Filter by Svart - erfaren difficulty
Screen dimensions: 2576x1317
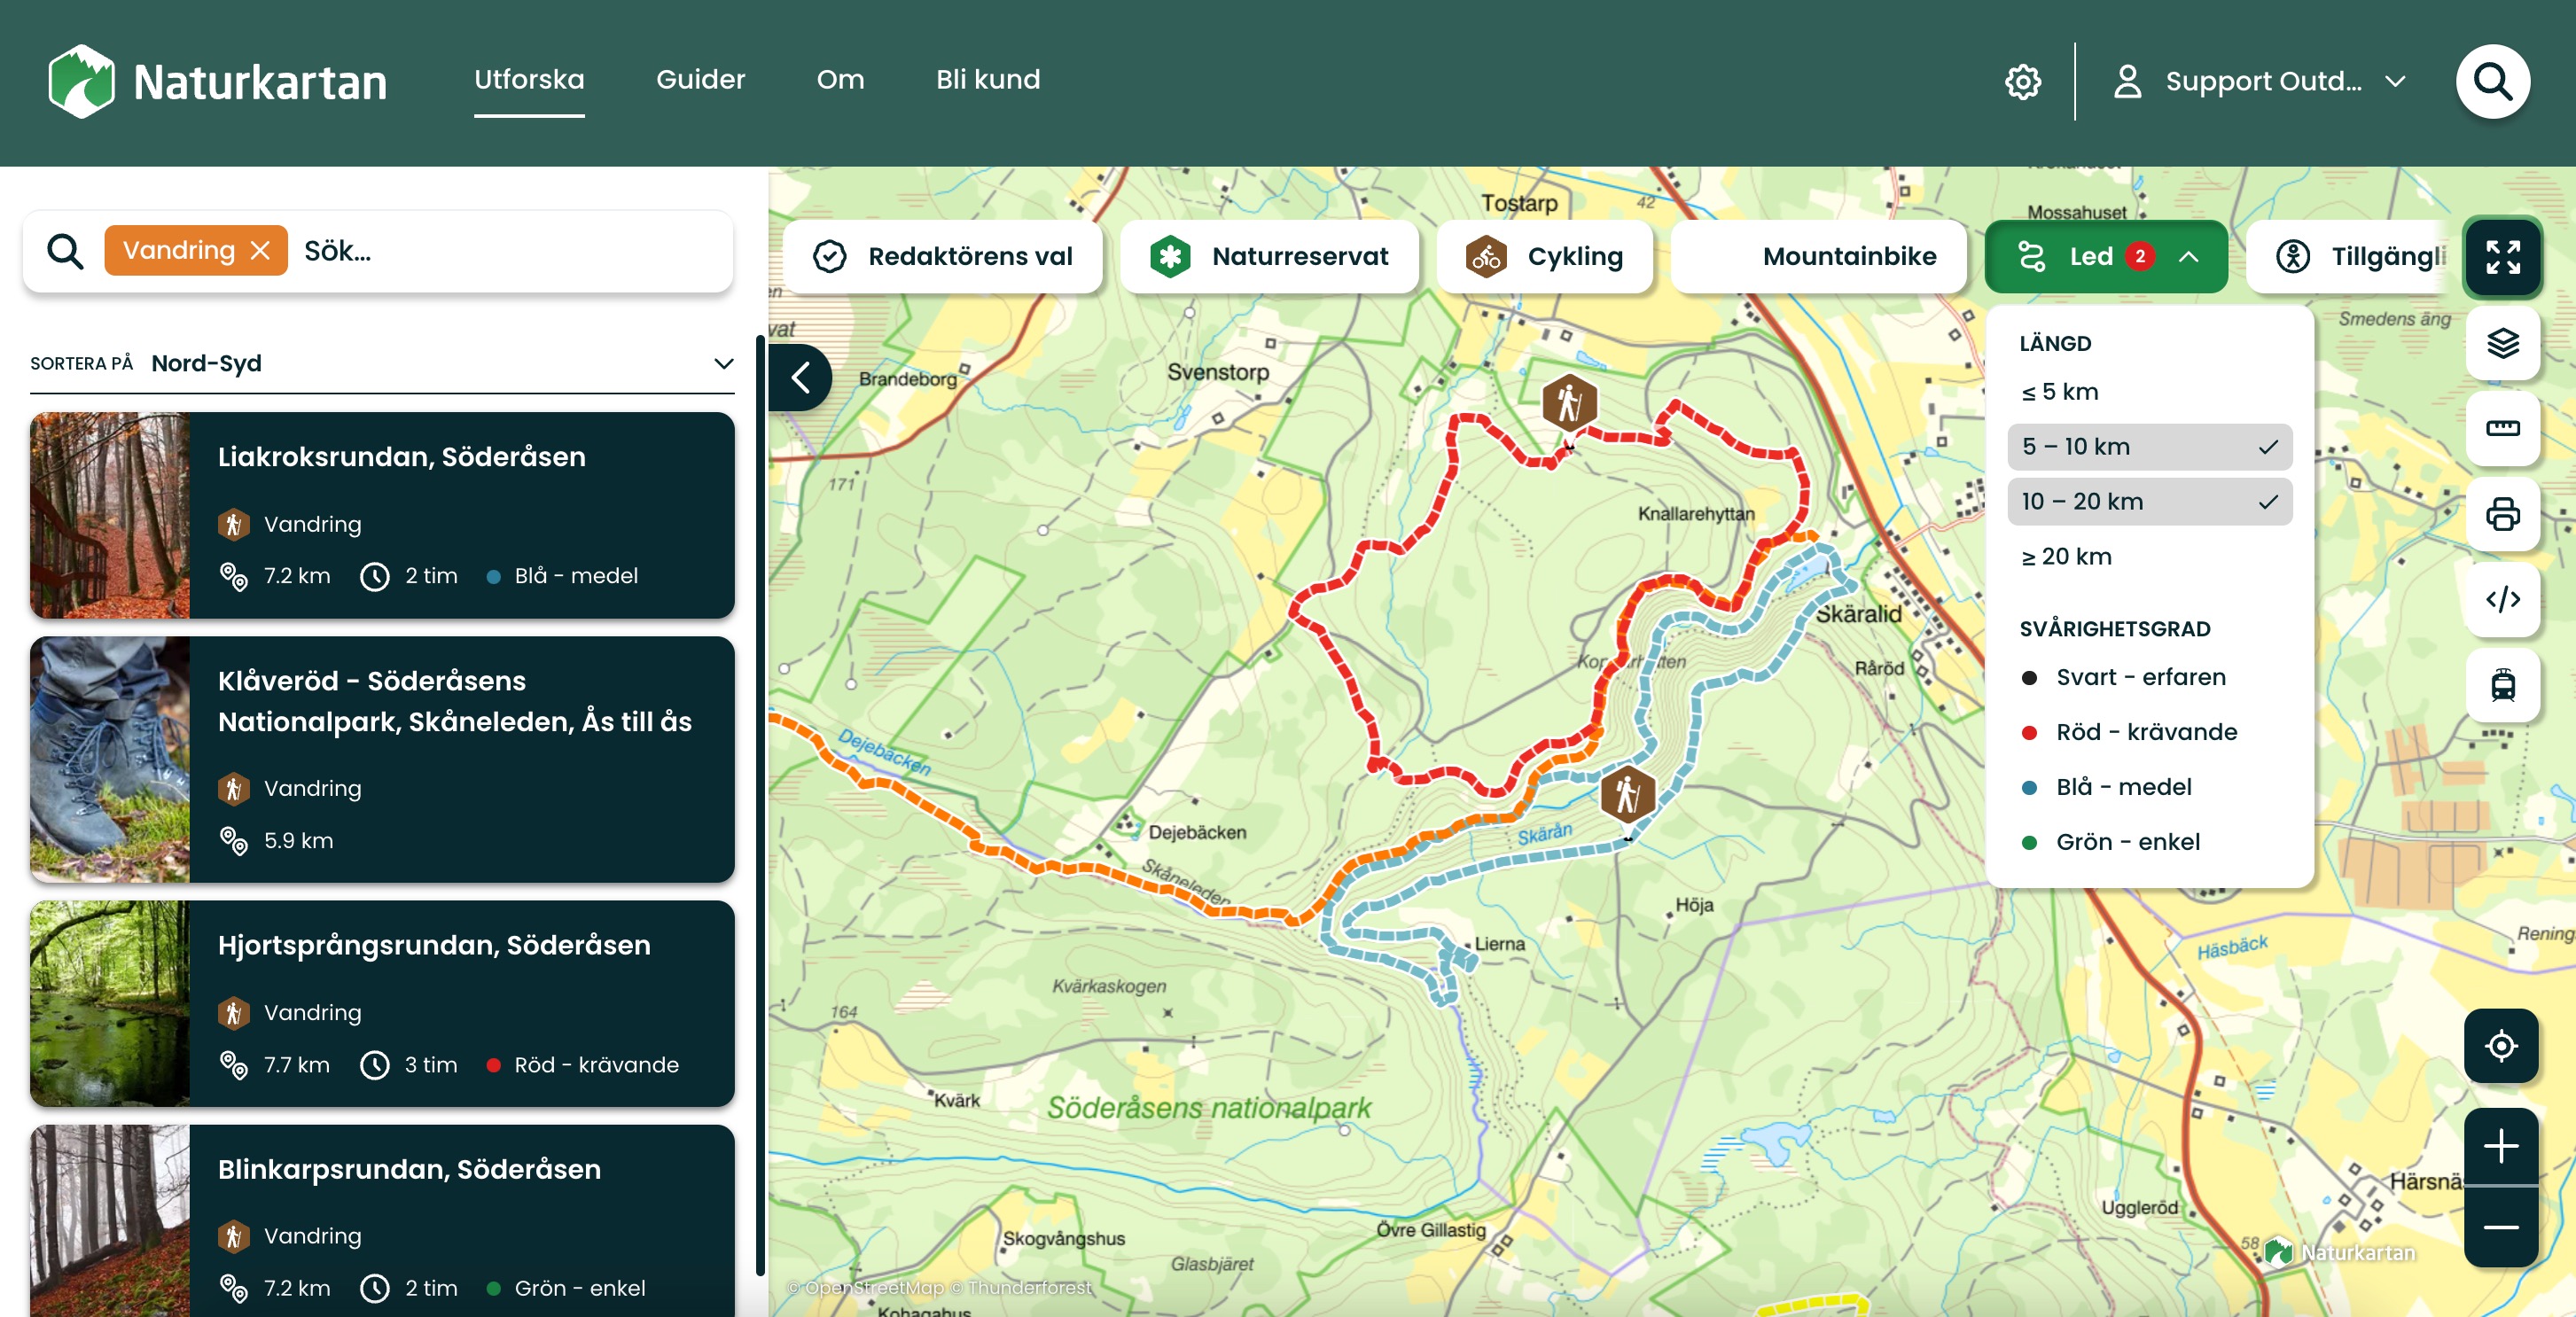(x=2123, y=677)
